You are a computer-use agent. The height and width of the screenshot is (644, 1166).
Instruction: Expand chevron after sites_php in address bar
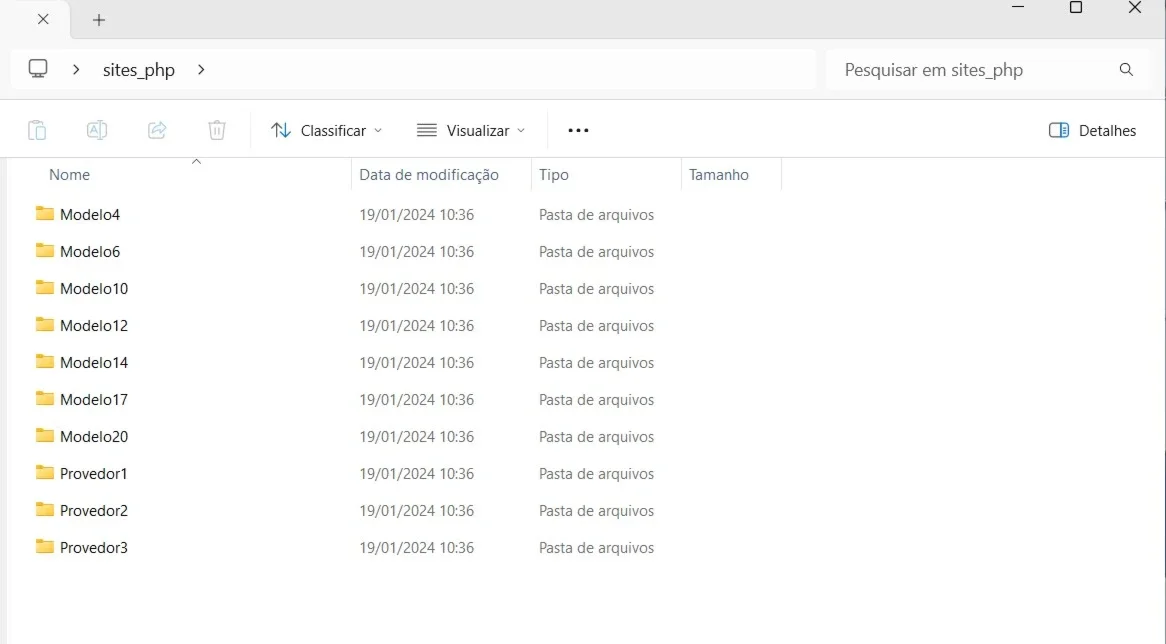pos(201,69)
